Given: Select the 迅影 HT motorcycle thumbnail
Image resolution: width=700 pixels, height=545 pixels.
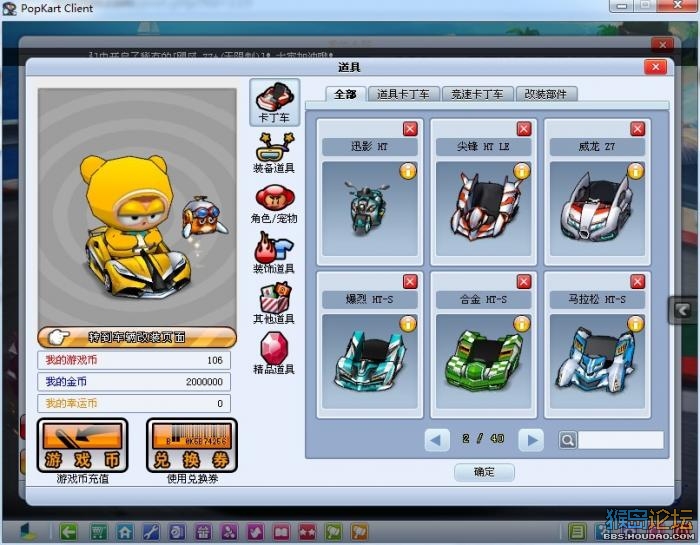Looking at the screenshot, I should tap(370, 209).
